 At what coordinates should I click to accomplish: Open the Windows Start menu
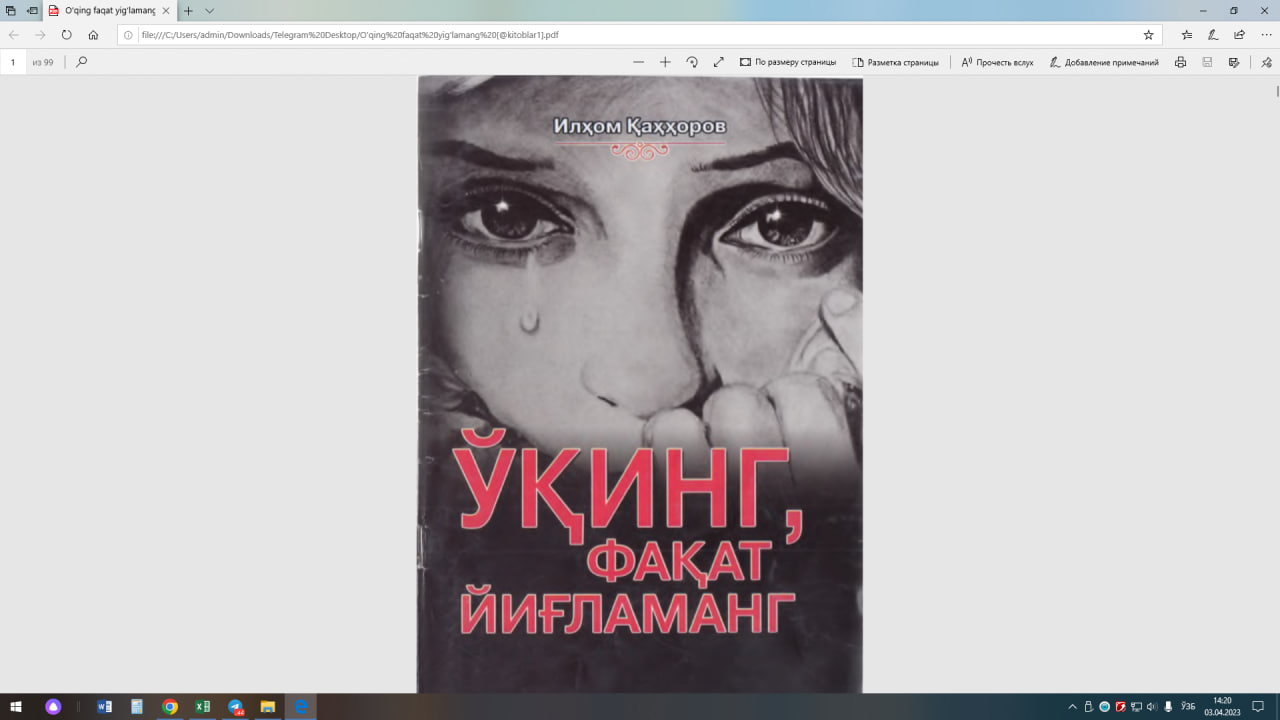point(15,706)
